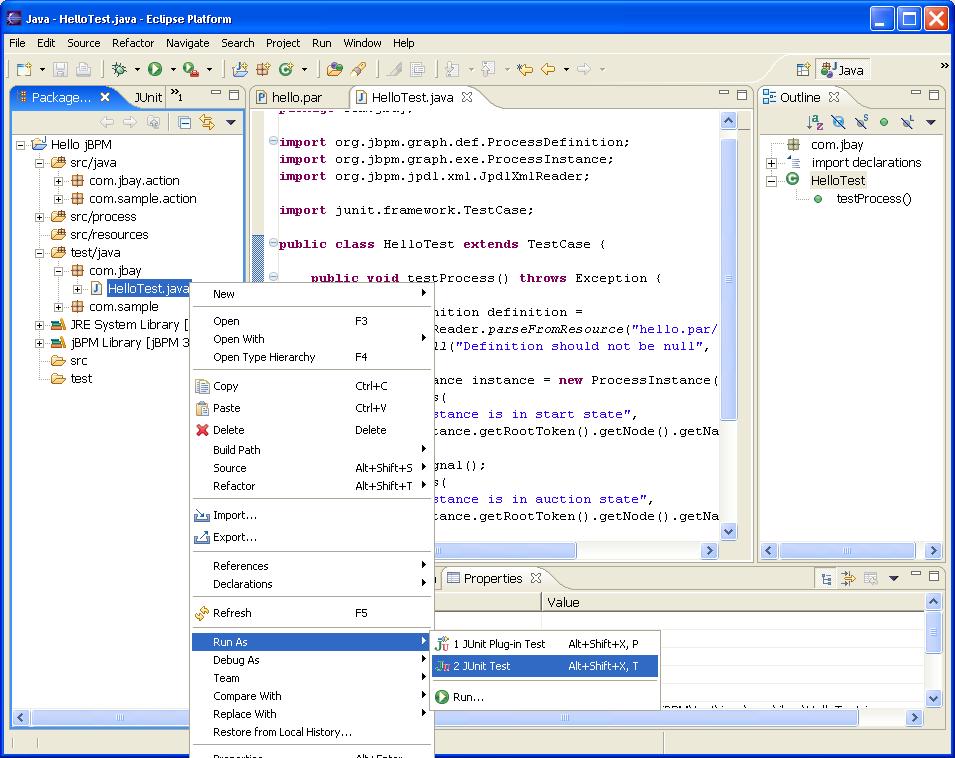Close the Outline view
The height and width of the screenshot is (758, 955).
[x=834, y=97]
